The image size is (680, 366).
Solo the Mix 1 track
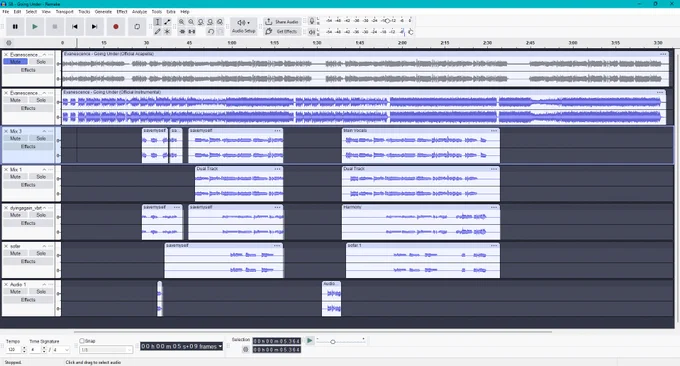(41, 177)
